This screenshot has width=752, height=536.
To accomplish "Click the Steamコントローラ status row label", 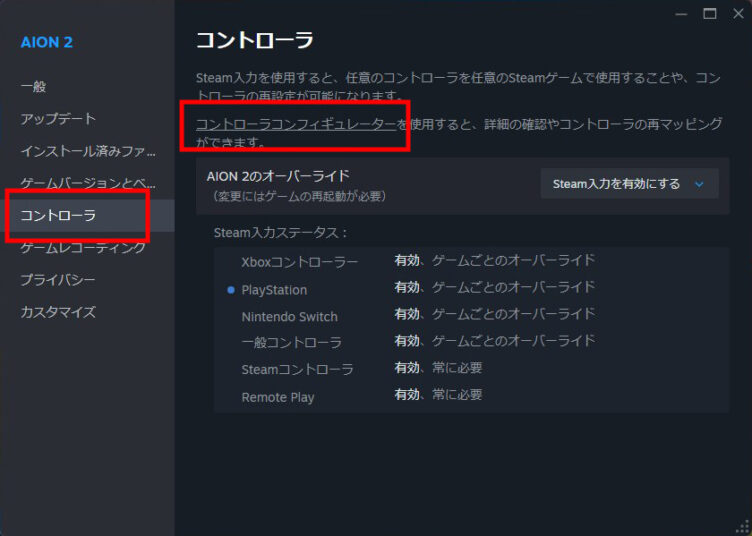I will coord(297,370).
